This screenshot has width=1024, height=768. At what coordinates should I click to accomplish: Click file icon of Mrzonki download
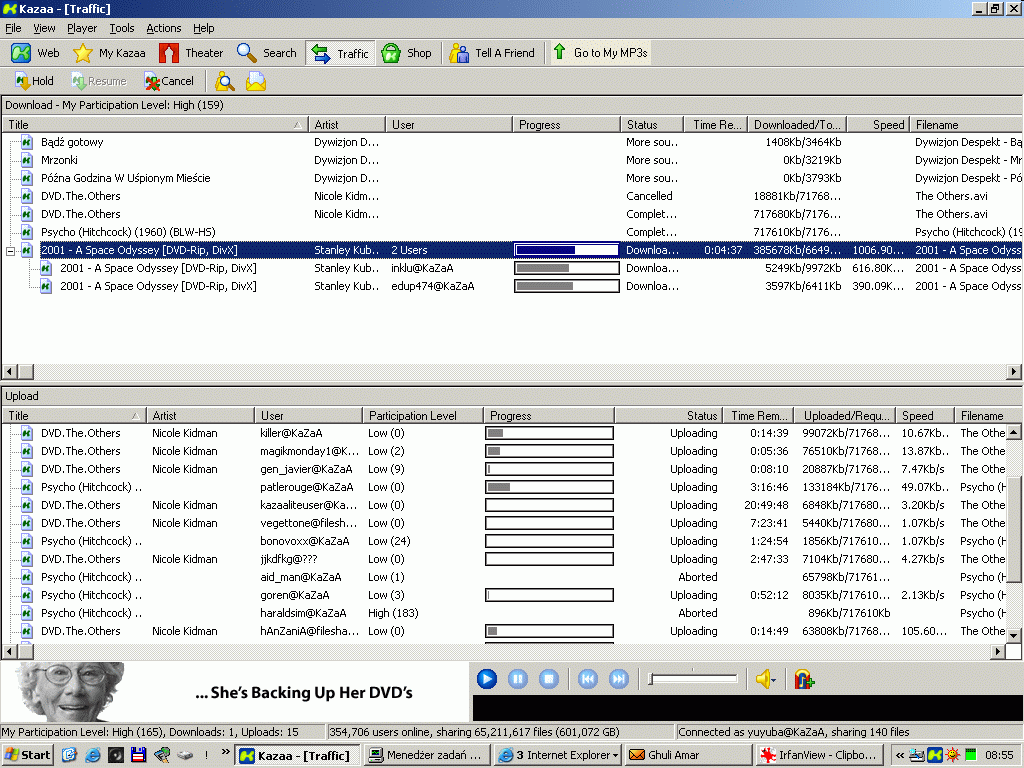pos(27,160)
